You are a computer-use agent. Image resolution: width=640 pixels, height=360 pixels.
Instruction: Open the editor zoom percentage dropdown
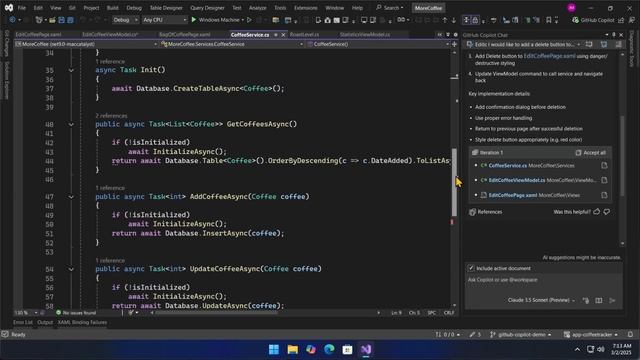click(x=26, y=313)
